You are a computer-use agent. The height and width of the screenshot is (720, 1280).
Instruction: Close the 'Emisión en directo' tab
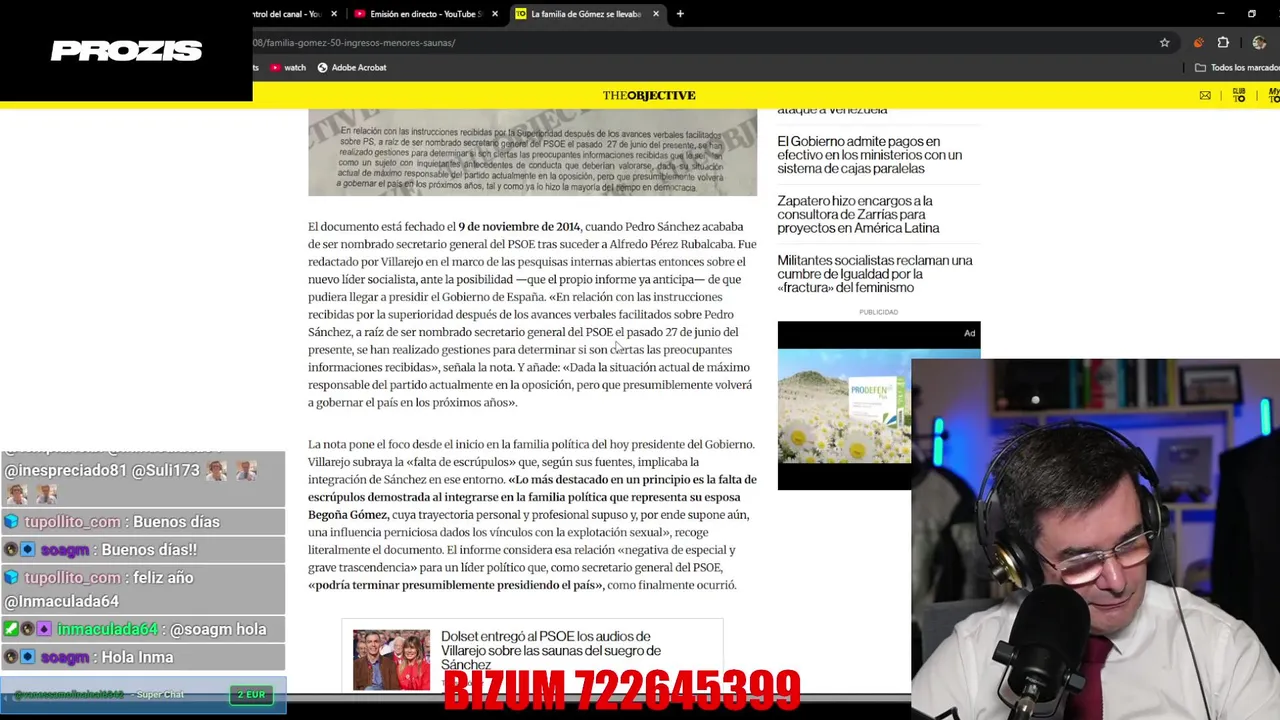[x=494, y=14]
